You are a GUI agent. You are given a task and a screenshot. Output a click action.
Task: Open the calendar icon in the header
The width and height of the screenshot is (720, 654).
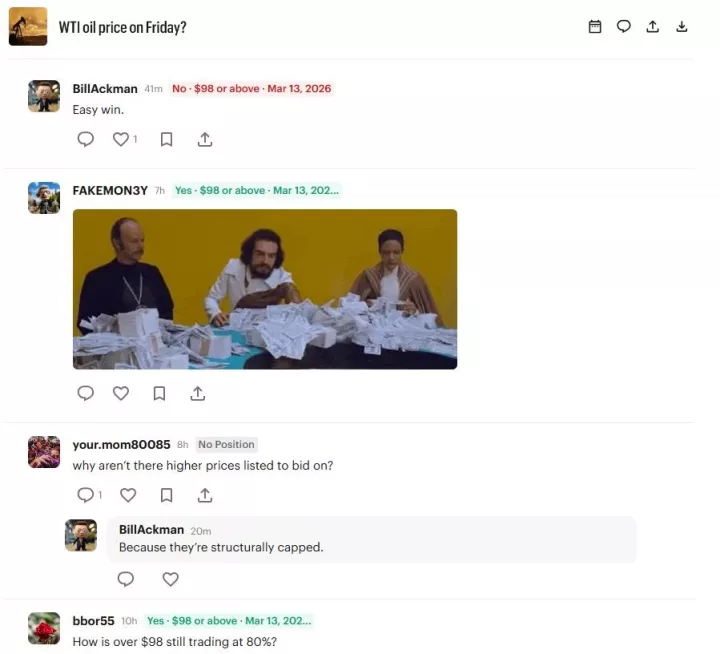pos(595,27)
